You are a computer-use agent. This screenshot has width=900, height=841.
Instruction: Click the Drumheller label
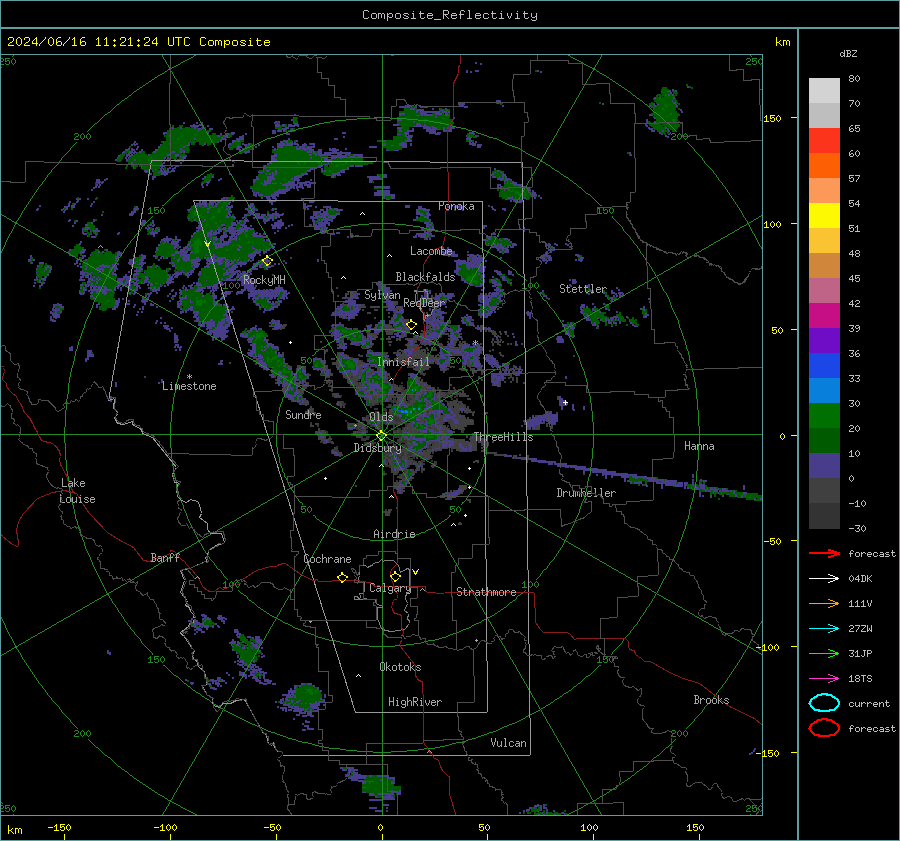click(x=586, y=493)
